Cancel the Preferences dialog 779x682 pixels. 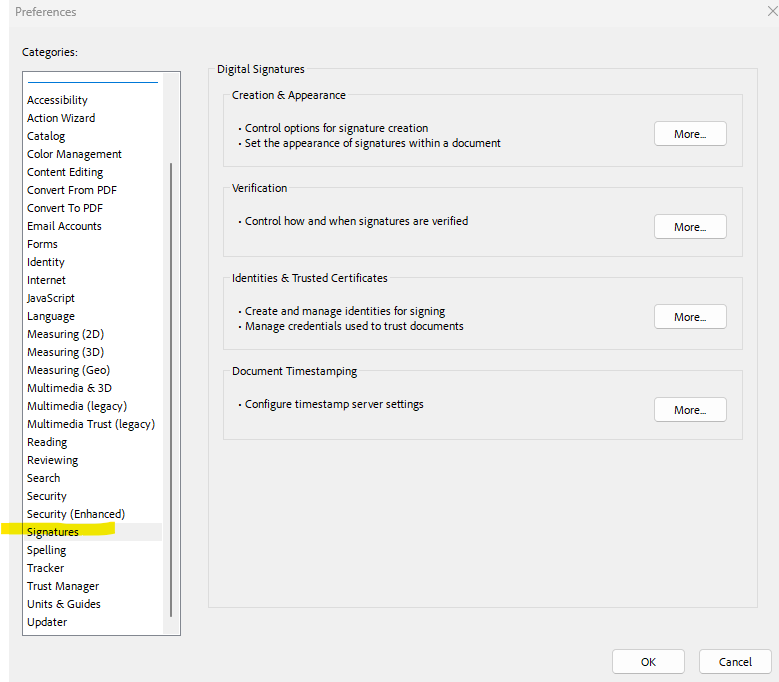[735, 661]
